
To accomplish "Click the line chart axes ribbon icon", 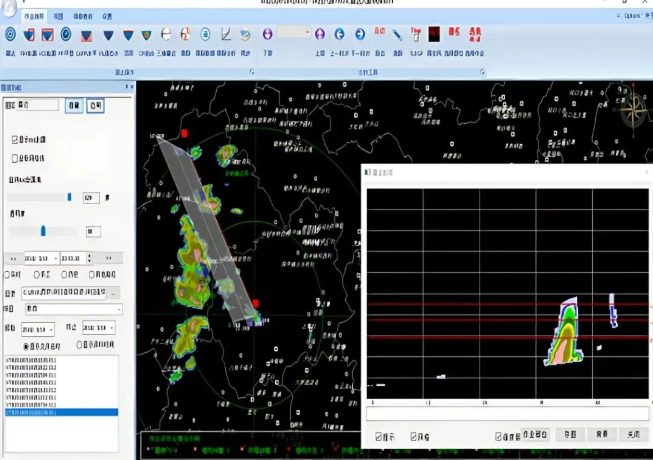I will [x=226, y=34].
